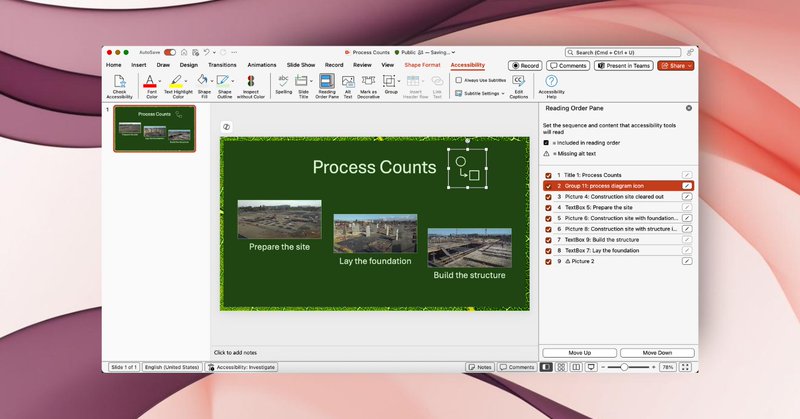Expand the Slide Title dropdown arrow
800x419 pixels.
(x=311, y=81)
